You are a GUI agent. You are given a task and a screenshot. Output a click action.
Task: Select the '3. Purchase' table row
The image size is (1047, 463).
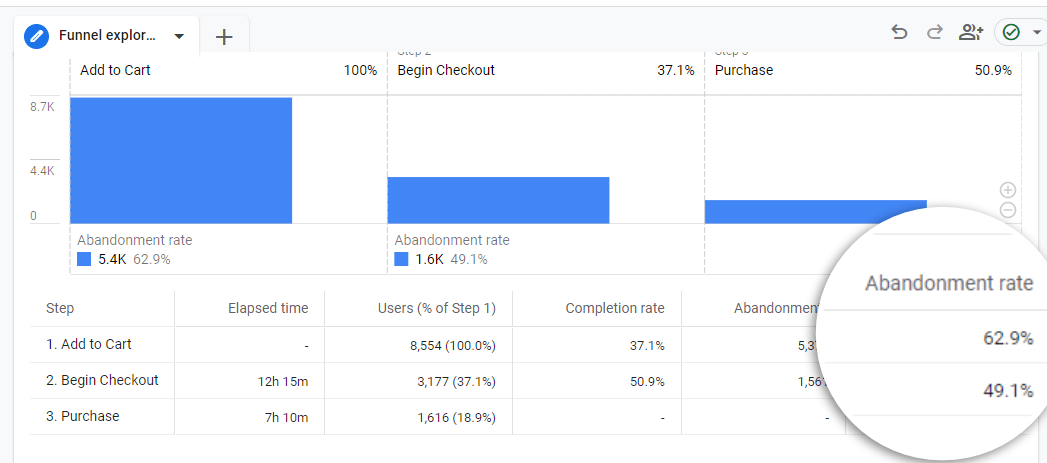click(x=82, y=416)
